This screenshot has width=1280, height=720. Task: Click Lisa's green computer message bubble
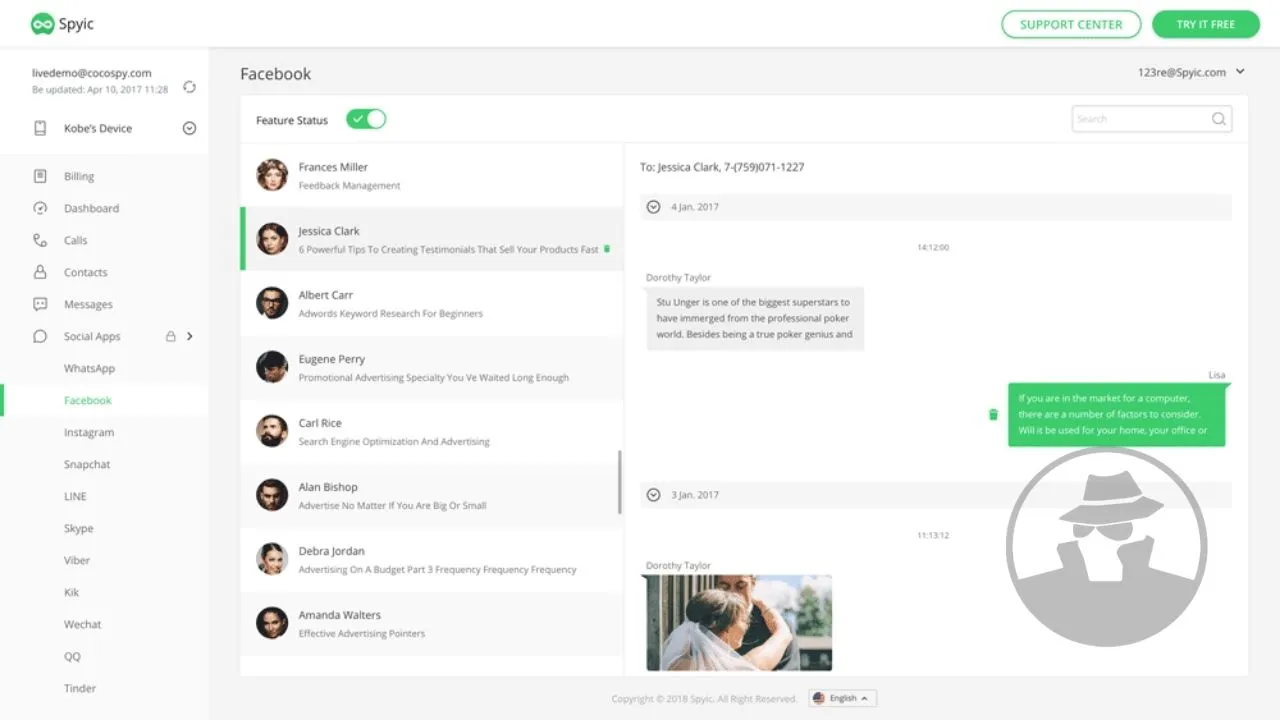[x=1116, y=414]
